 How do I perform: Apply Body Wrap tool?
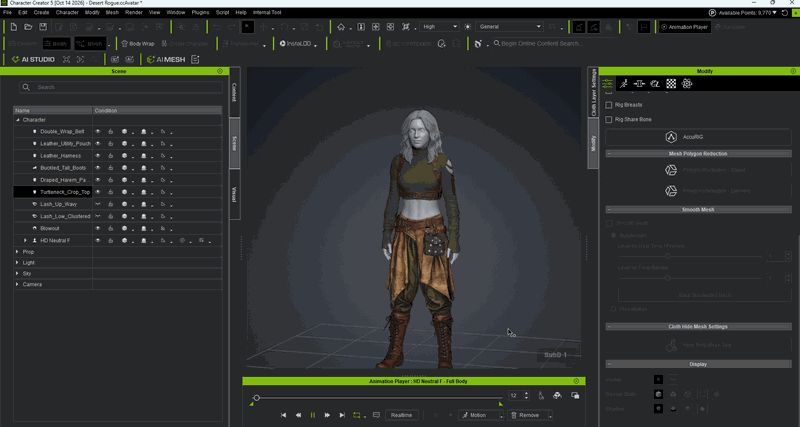click(x=138, y=44)
